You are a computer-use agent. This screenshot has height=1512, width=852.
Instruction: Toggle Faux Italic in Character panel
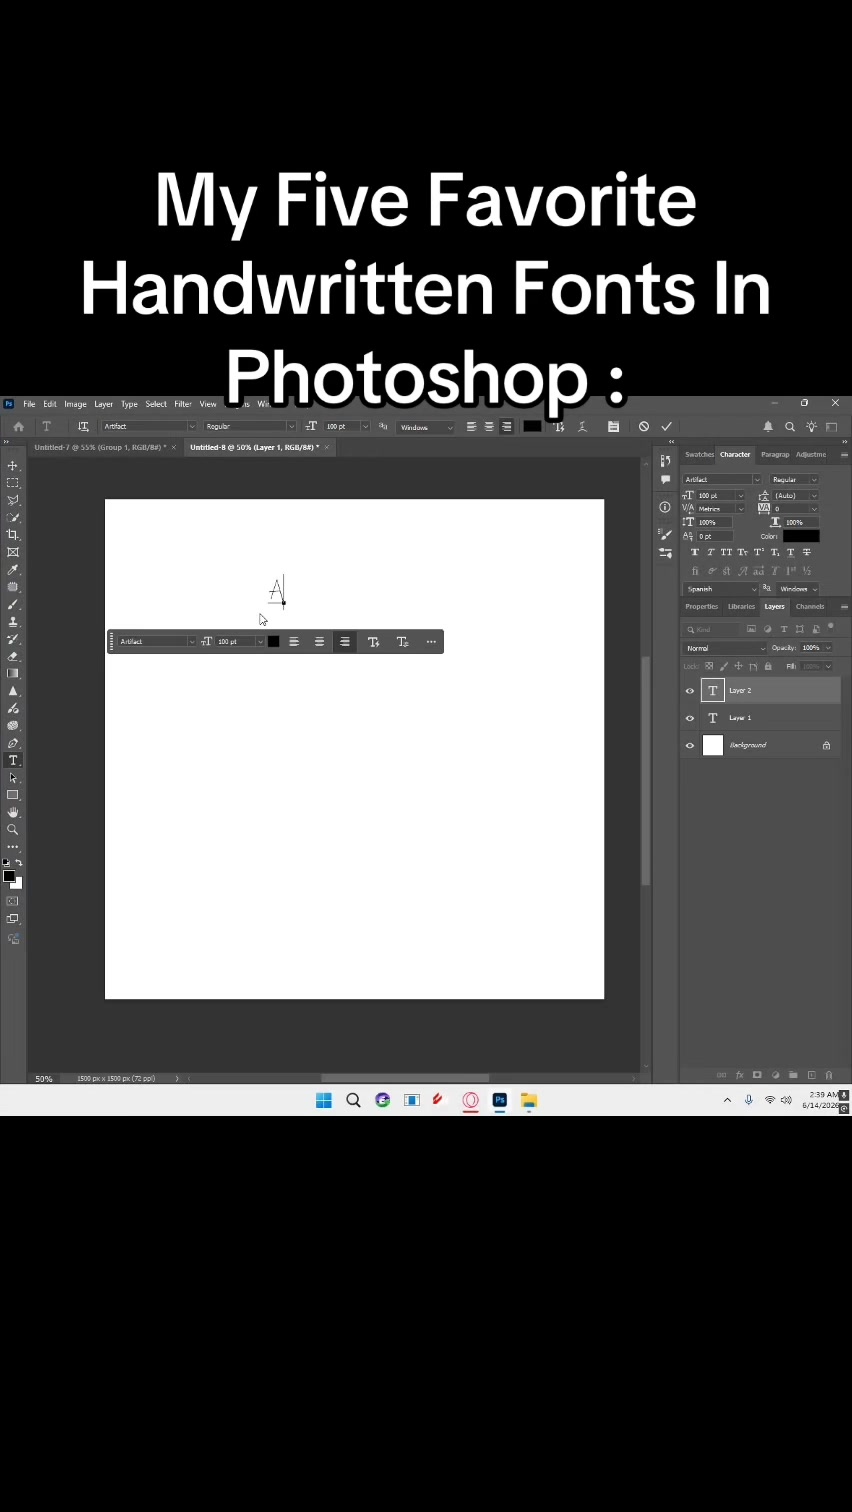711,552
